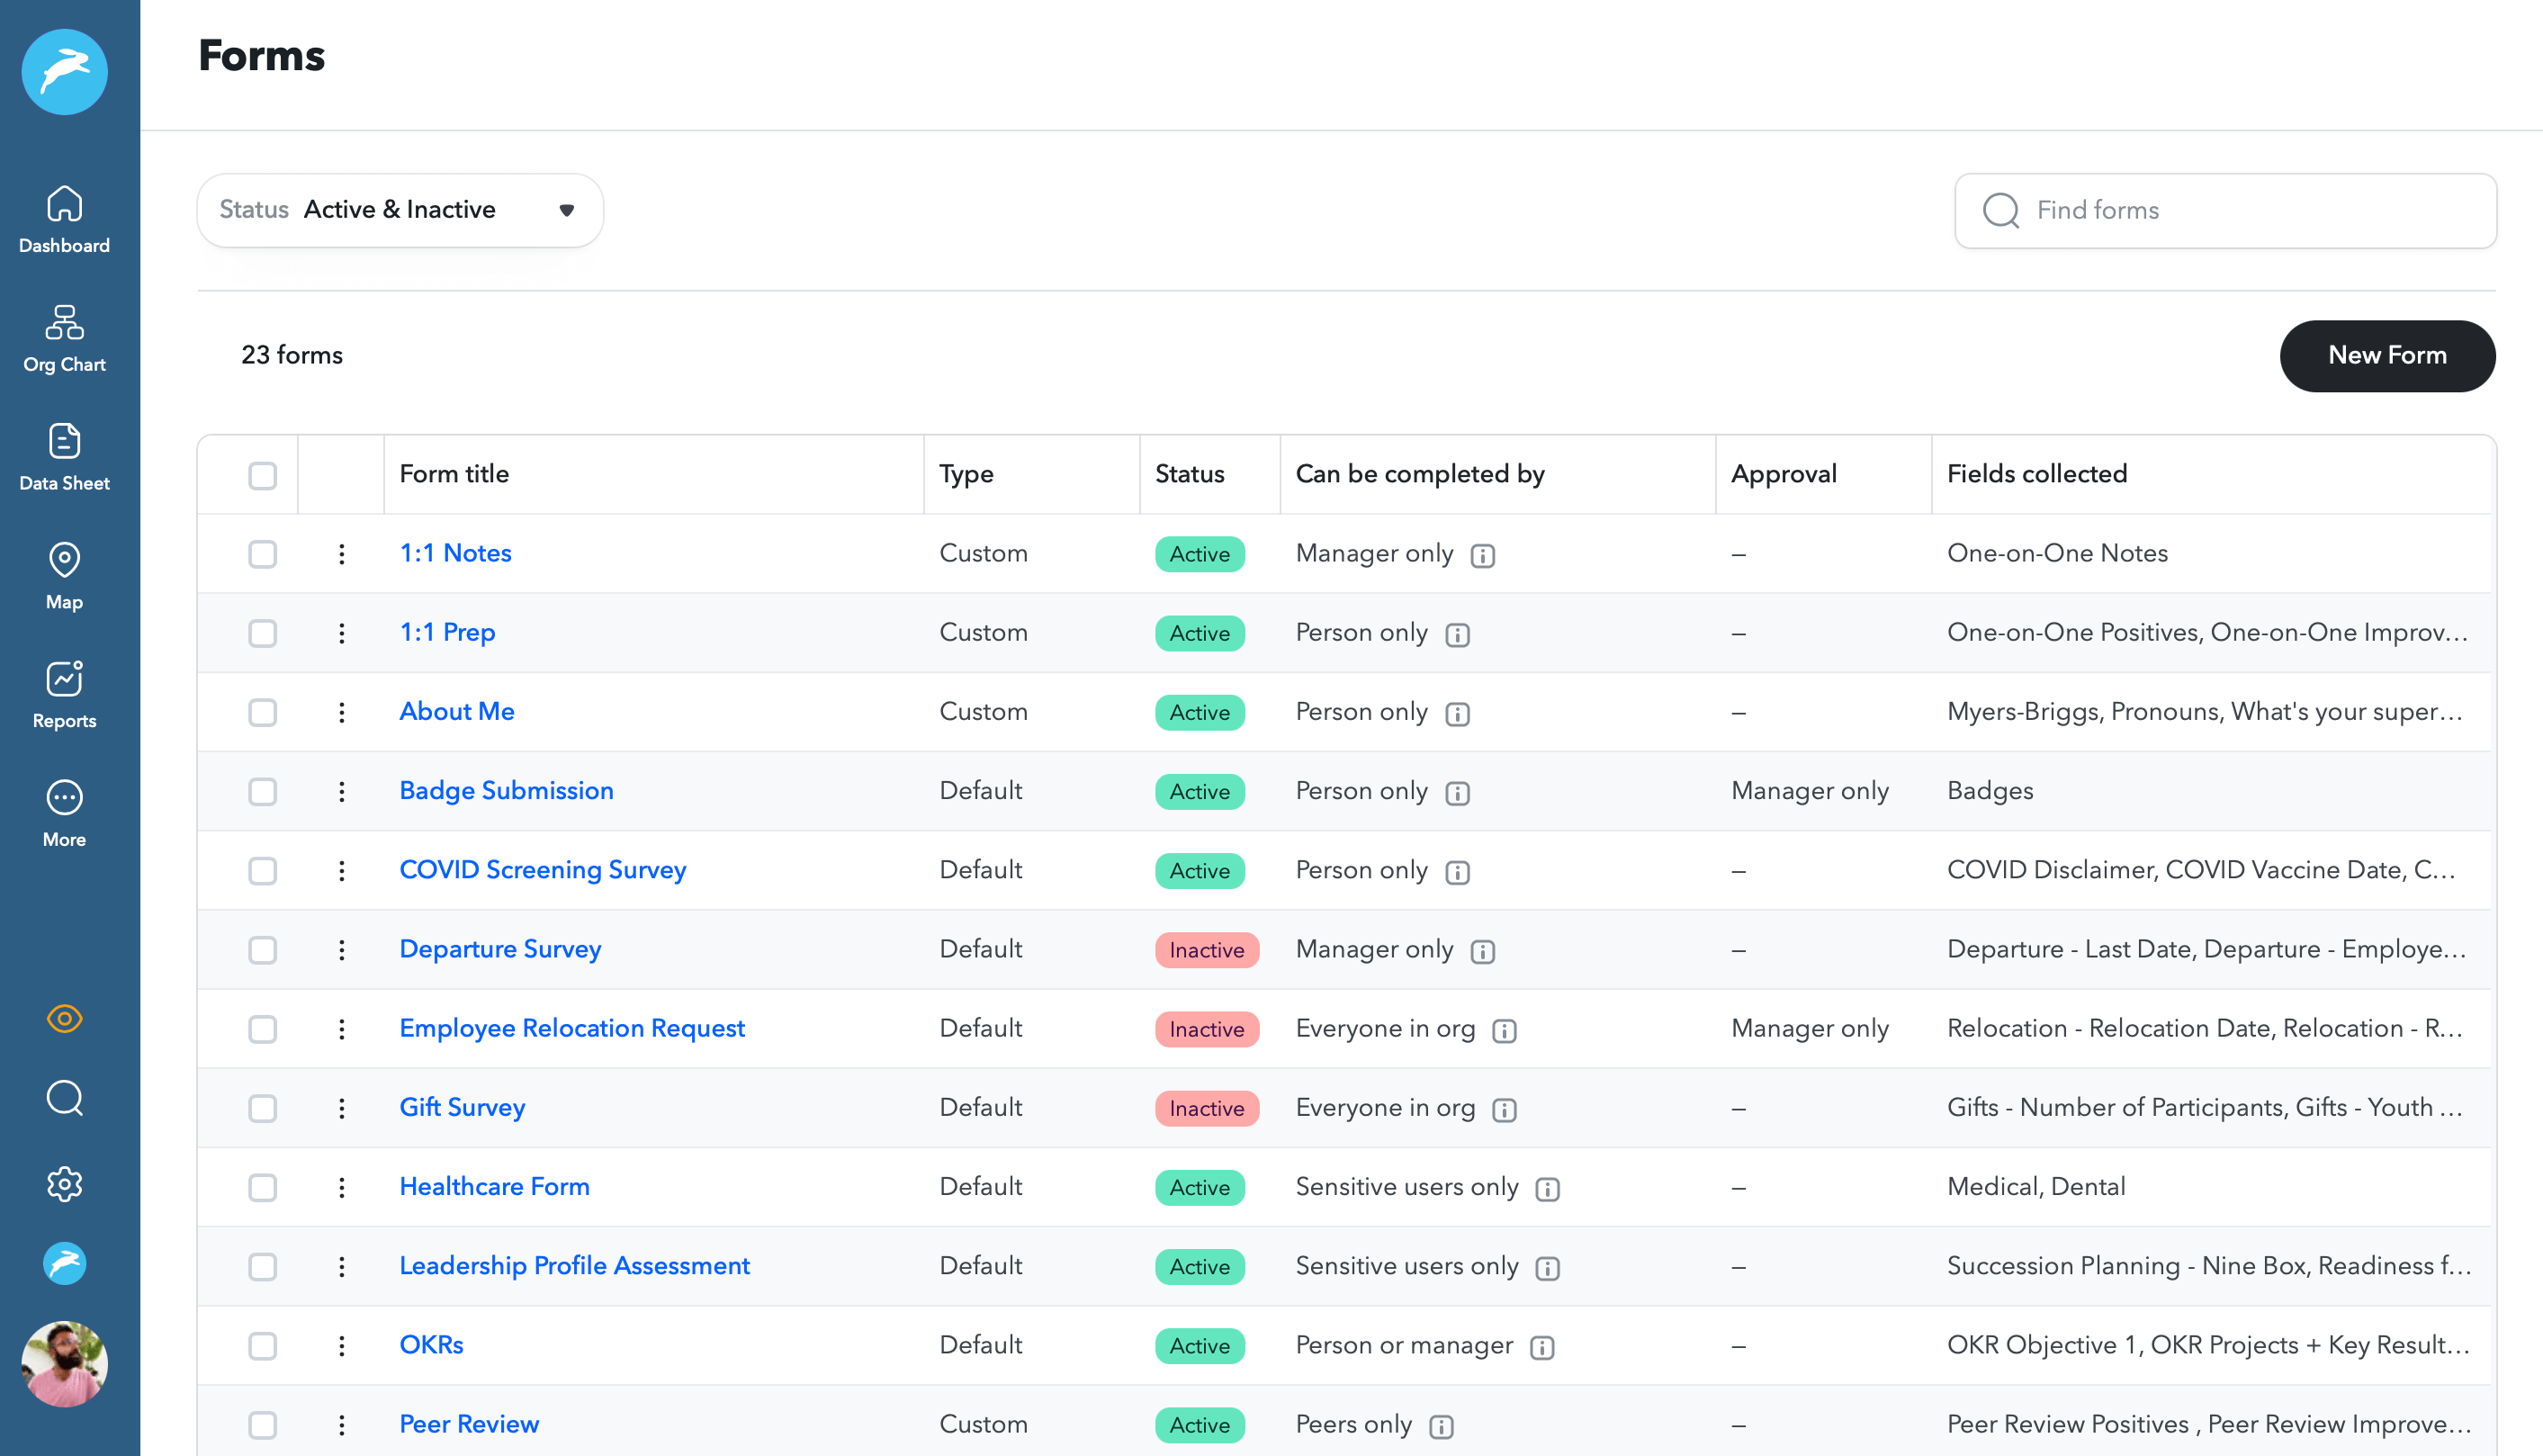Open the Org Chart sidebar icon
The width and height of the screenshot is (2543, 1456).
tap(64, 338)
